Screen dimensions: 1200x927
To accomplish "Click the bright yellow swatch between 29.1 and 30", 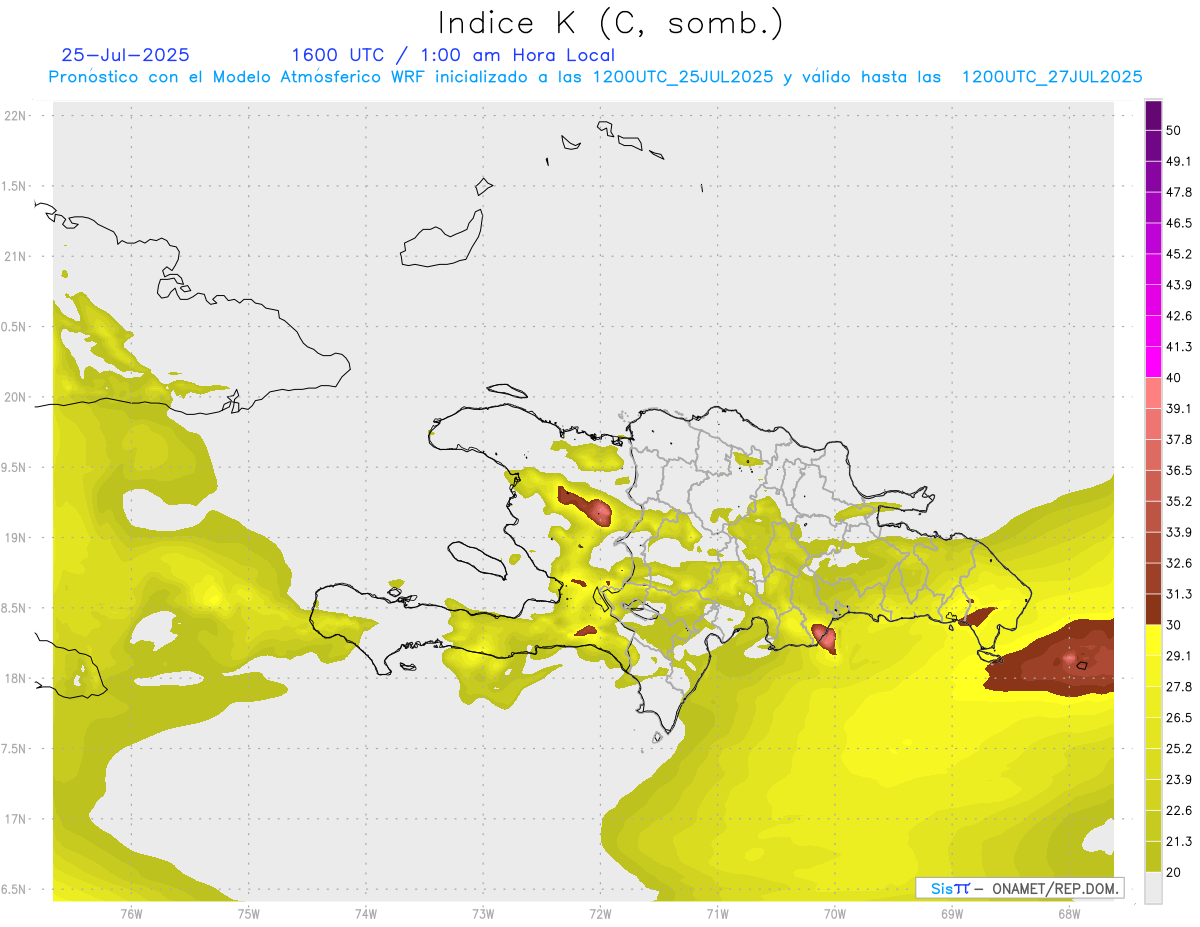I will pyautogui.click(x=1153, y=640).
